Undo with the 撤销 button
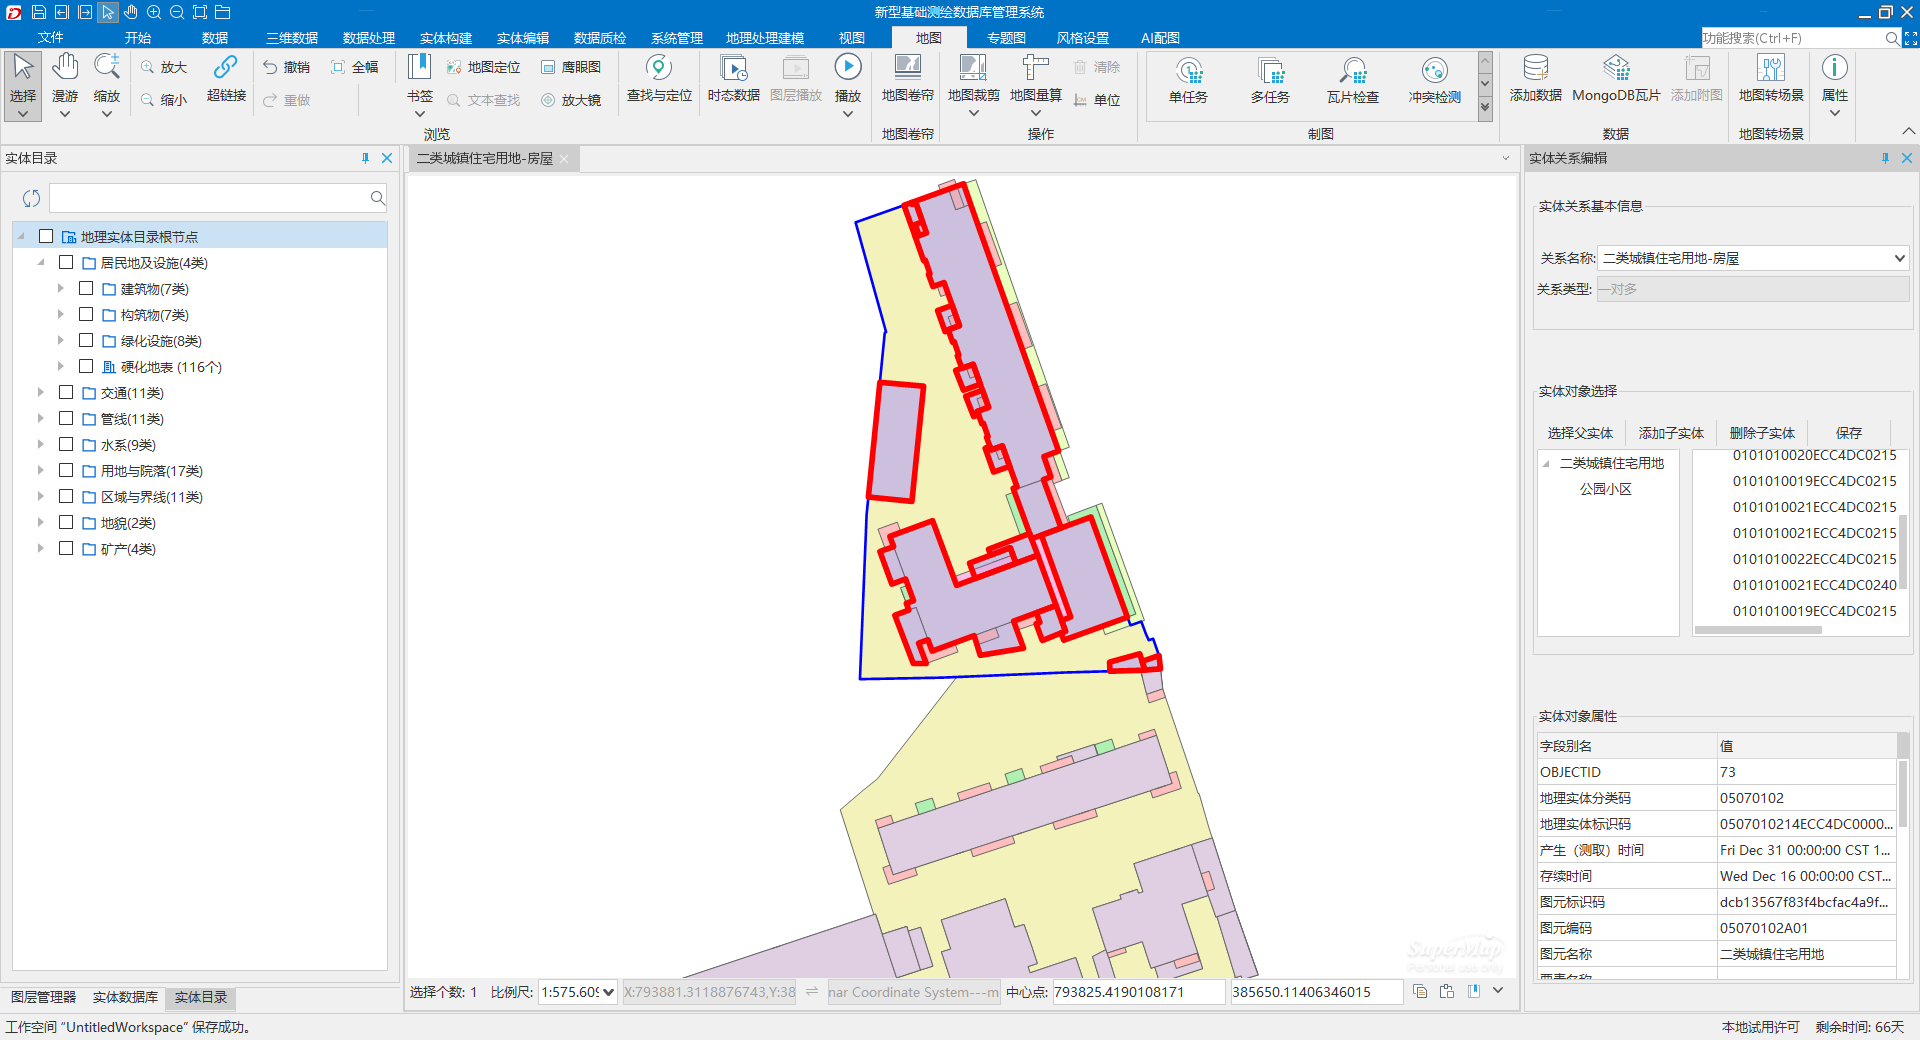The image size is (1920, 1040). tap(287, 67)
